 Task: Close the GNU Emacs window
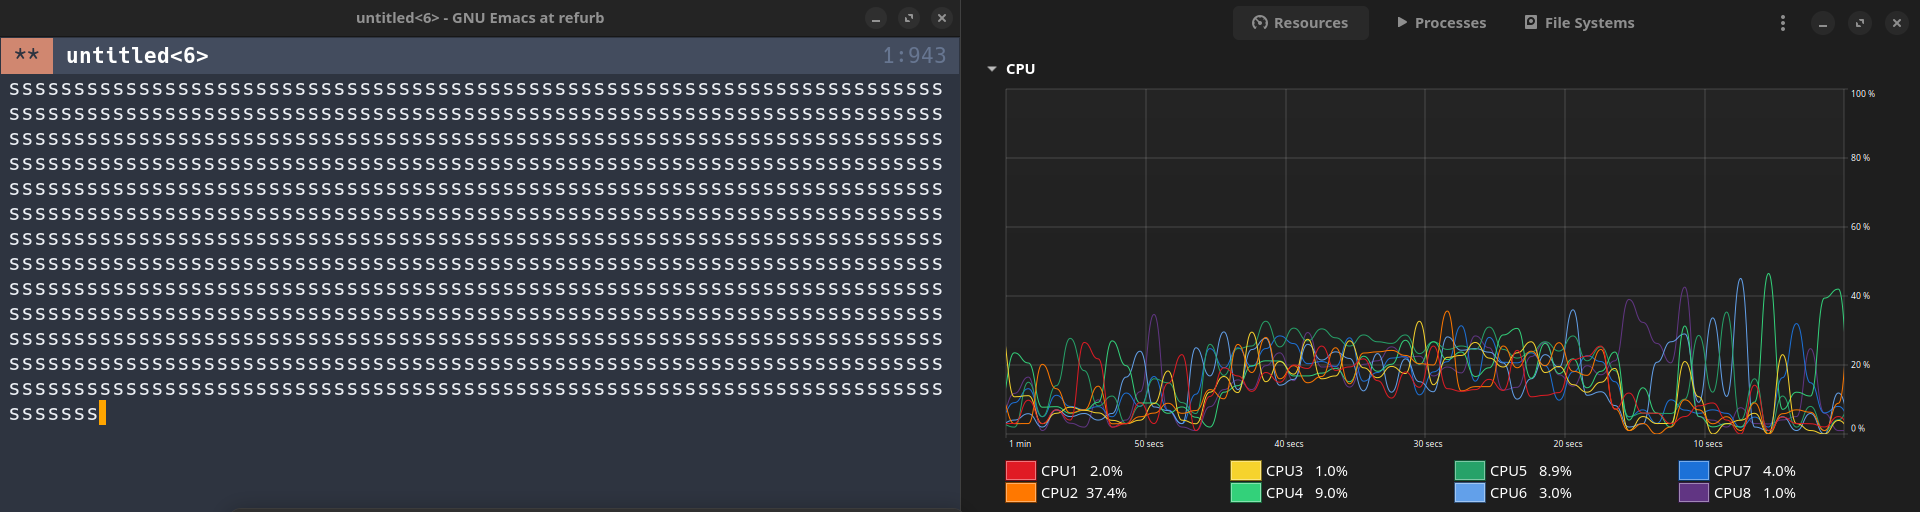pyautogui.click(x=941, y=18)
